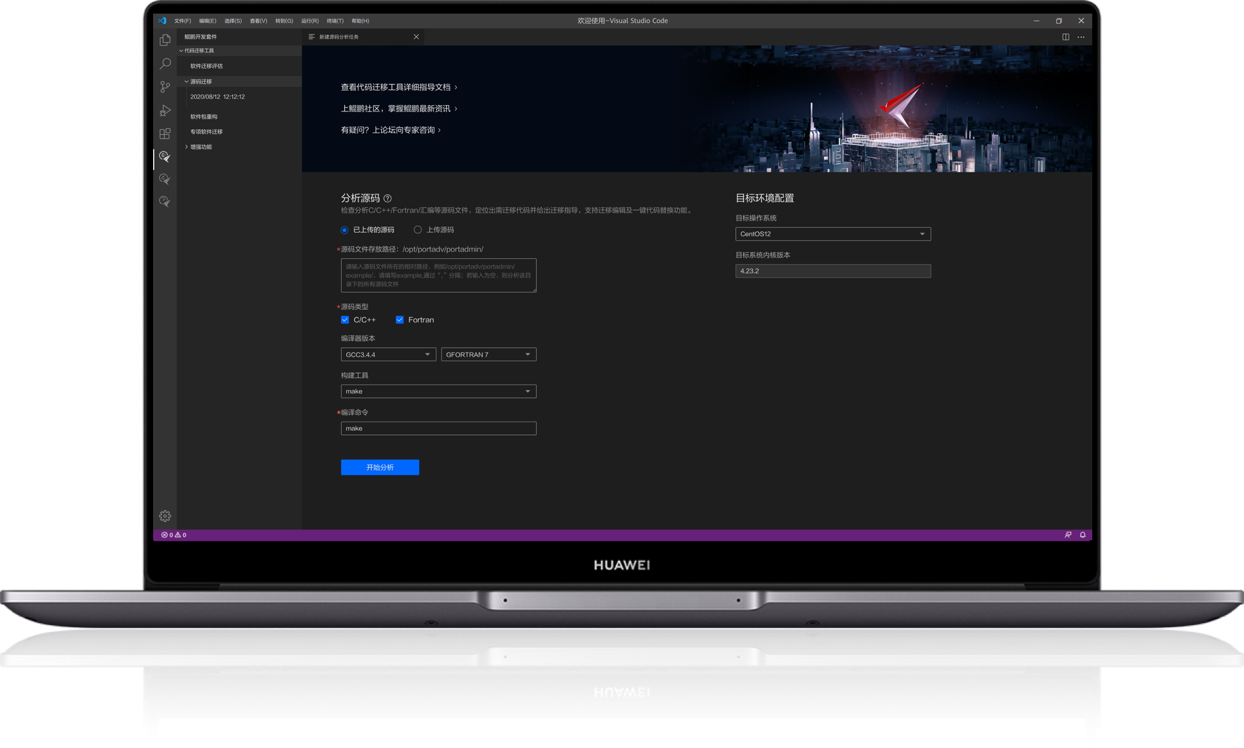Click the 目标环境配置 heading
Screen dimensions: 1244x748
click(765, 198)
